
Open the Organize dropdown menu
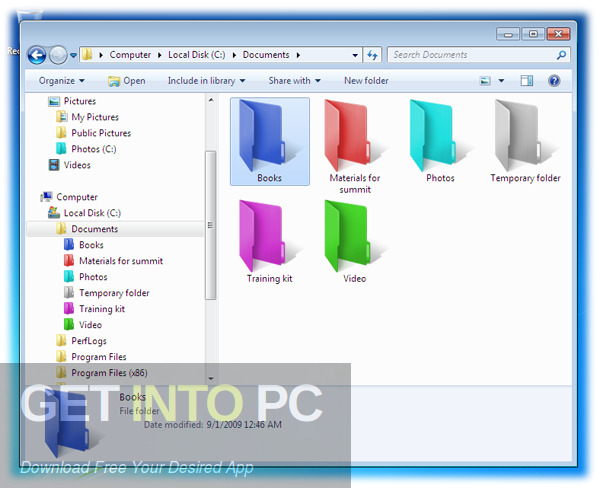tap(62, 81)
